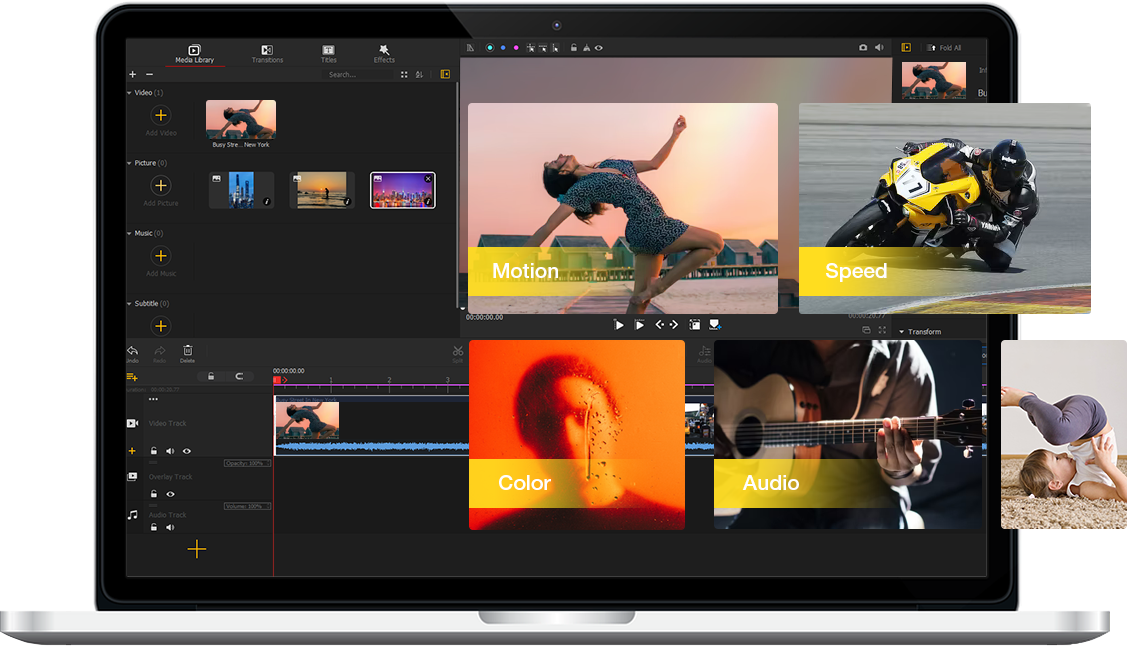
Task: Click the sort media icon
Action: click(419, 74)
